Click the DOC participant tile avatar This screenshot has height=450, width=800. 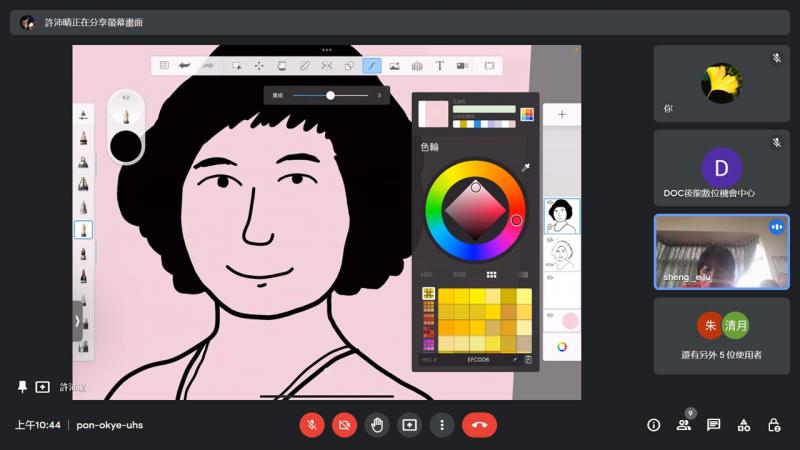721,168
